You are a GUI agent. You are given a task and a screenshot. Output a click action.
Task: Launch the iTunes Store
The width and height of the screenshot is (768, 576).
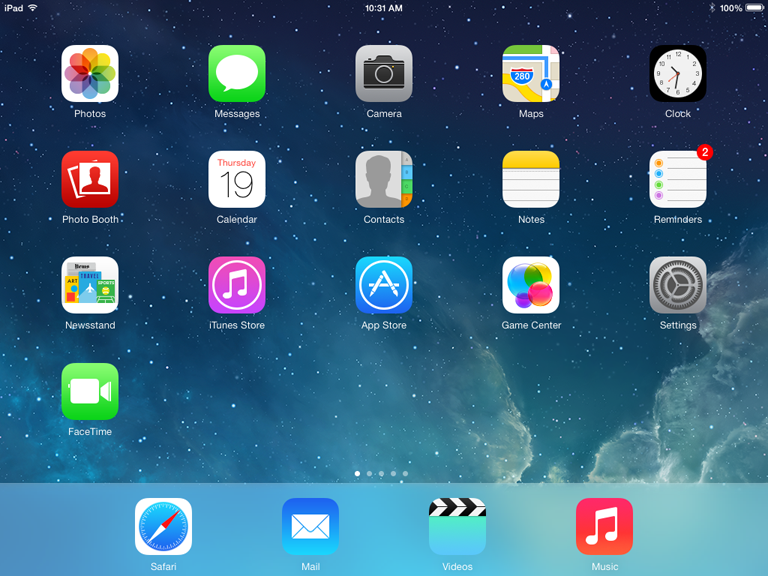[x=237, y=285]
